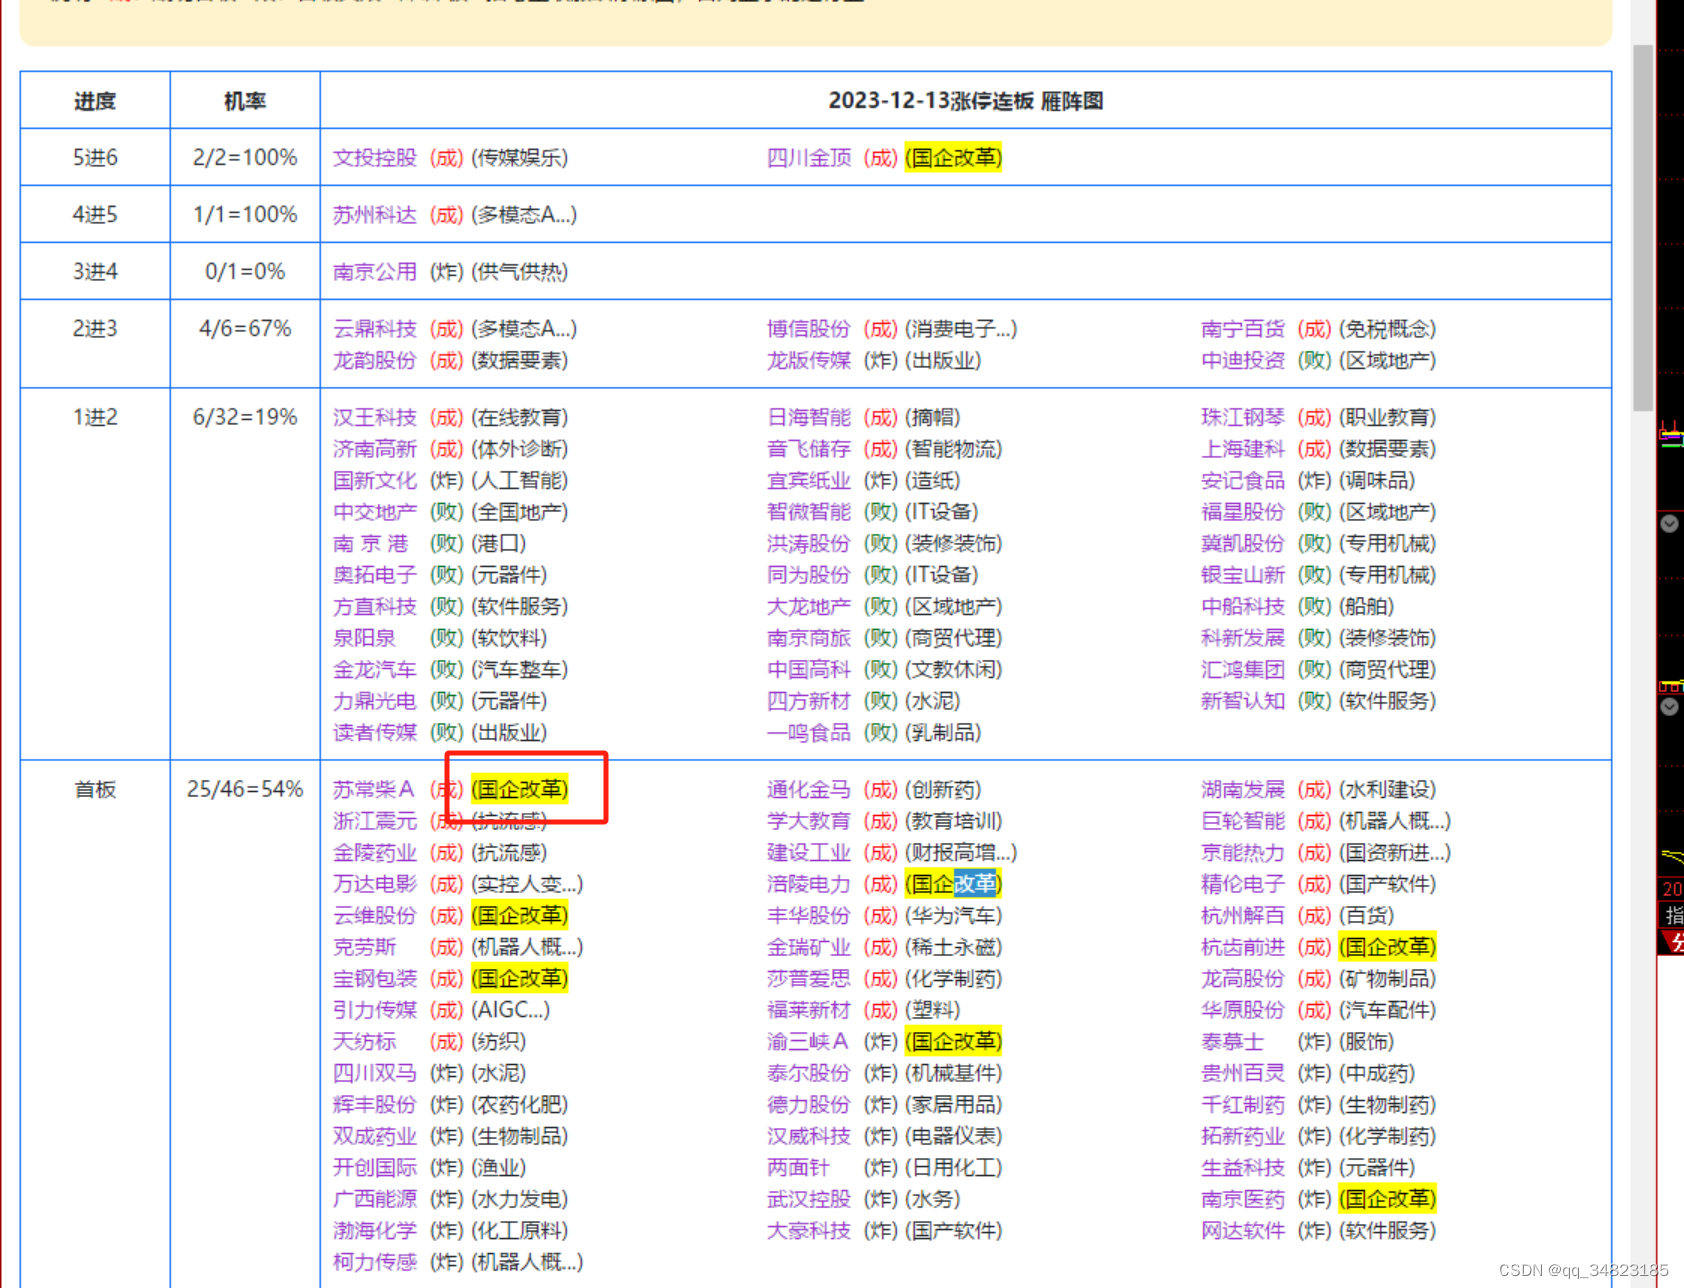Click the 2023-12-13涨停连板 雁阵图 header
The width and height of the screenshot is (1684, 1288).
click(966, 100)
